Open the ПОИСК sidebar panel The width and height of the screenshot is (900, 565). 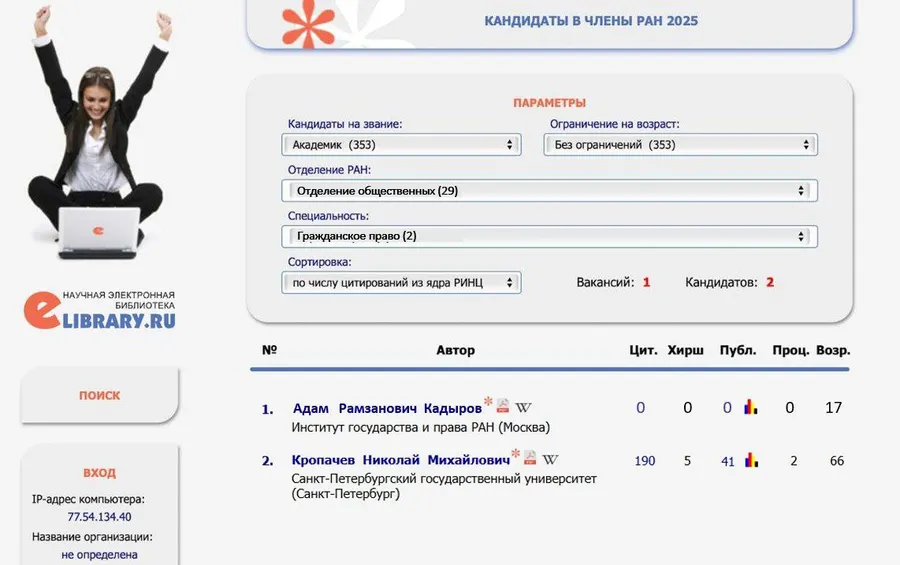pos(99,396)
